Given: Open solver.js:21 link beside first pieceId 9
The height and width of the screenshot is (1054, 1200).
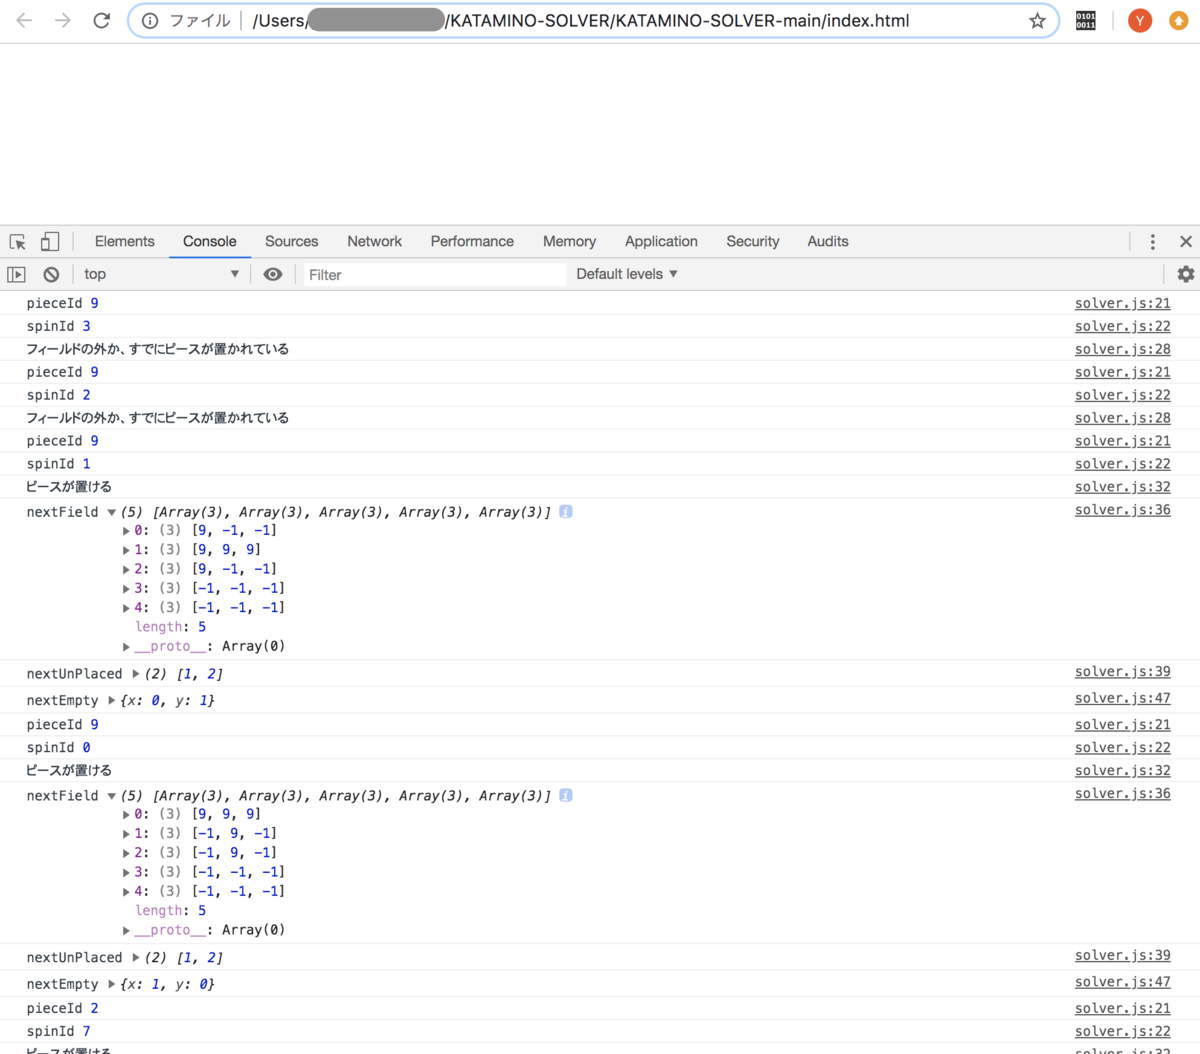Looking at the screenshot, I should 1122,303.
